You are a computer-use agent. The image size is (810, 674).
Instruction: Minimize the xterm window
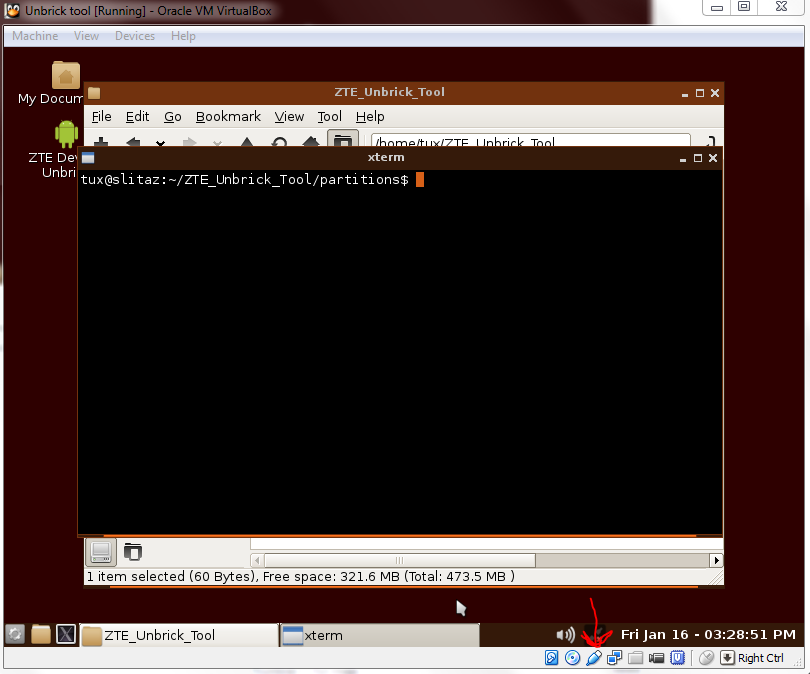[x=683, y=159]
